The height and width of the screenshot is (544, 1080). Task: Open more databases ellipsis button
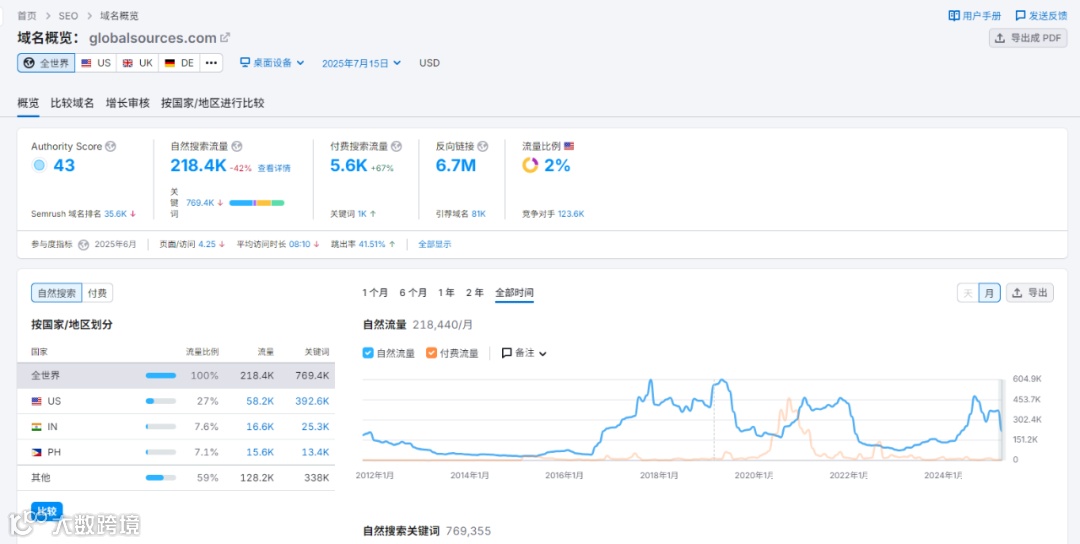pyautogui.click(x=211, y=63)
